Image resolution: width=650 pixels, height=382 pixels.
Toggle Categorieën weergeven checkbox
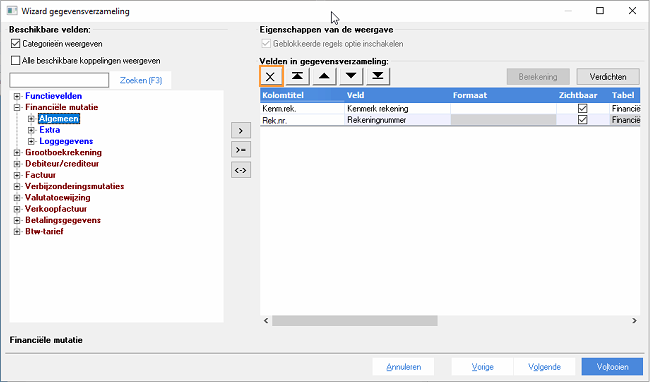(16, 44)
